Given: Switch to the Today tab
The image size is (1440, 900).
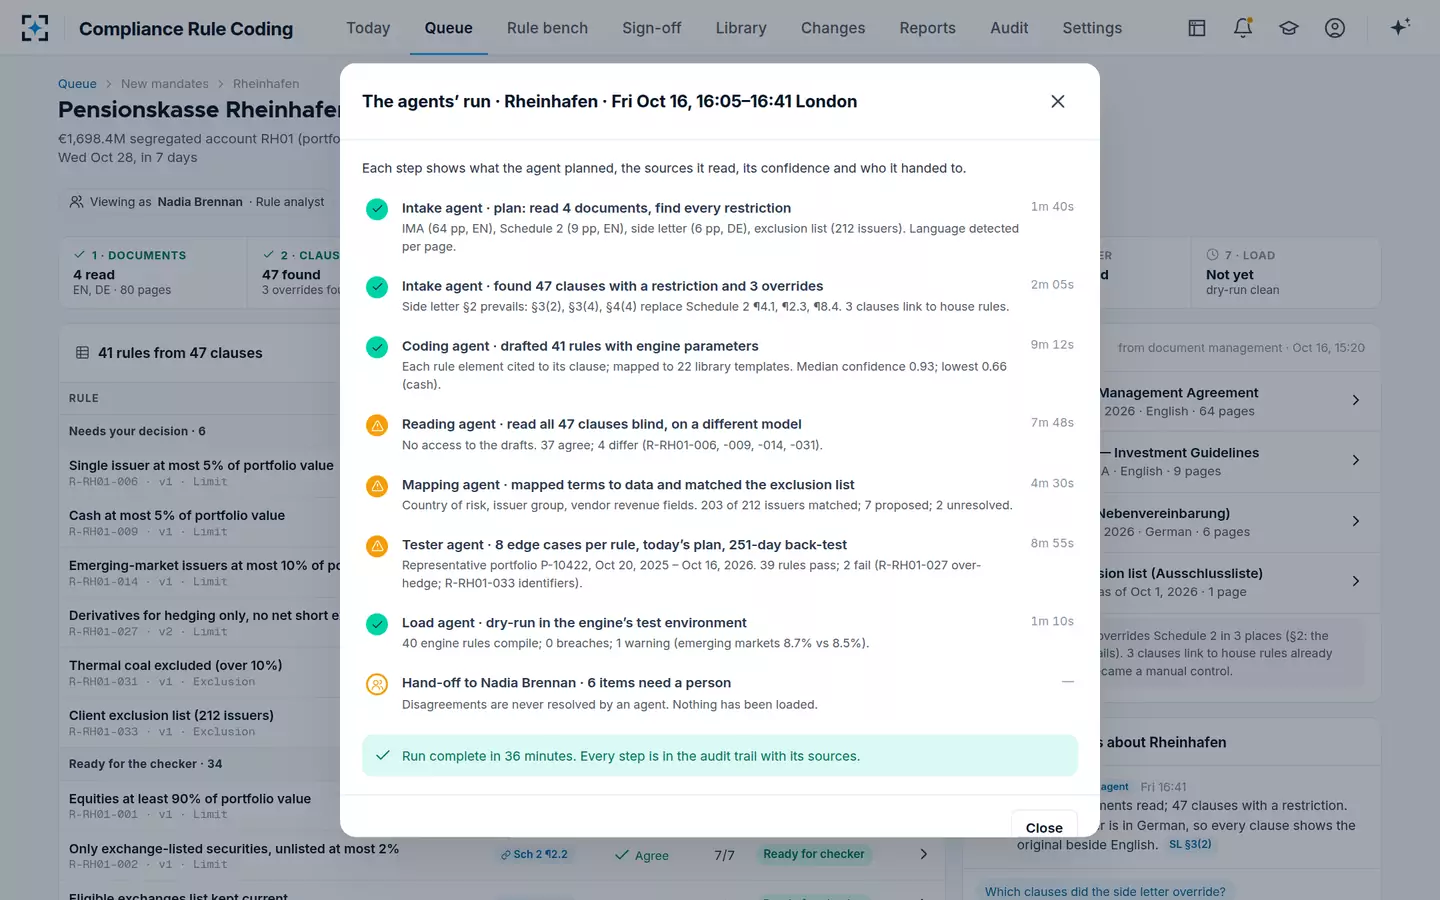Looking at the screenshot, I should pos(368,28).
